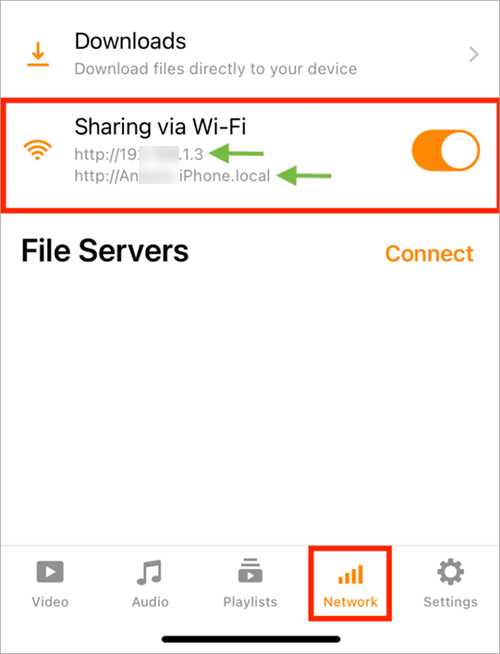Screen dimensions: 500x654
Task: Tap the Sharing via Wi-Fi title
Action: click(x=160, y=126)
